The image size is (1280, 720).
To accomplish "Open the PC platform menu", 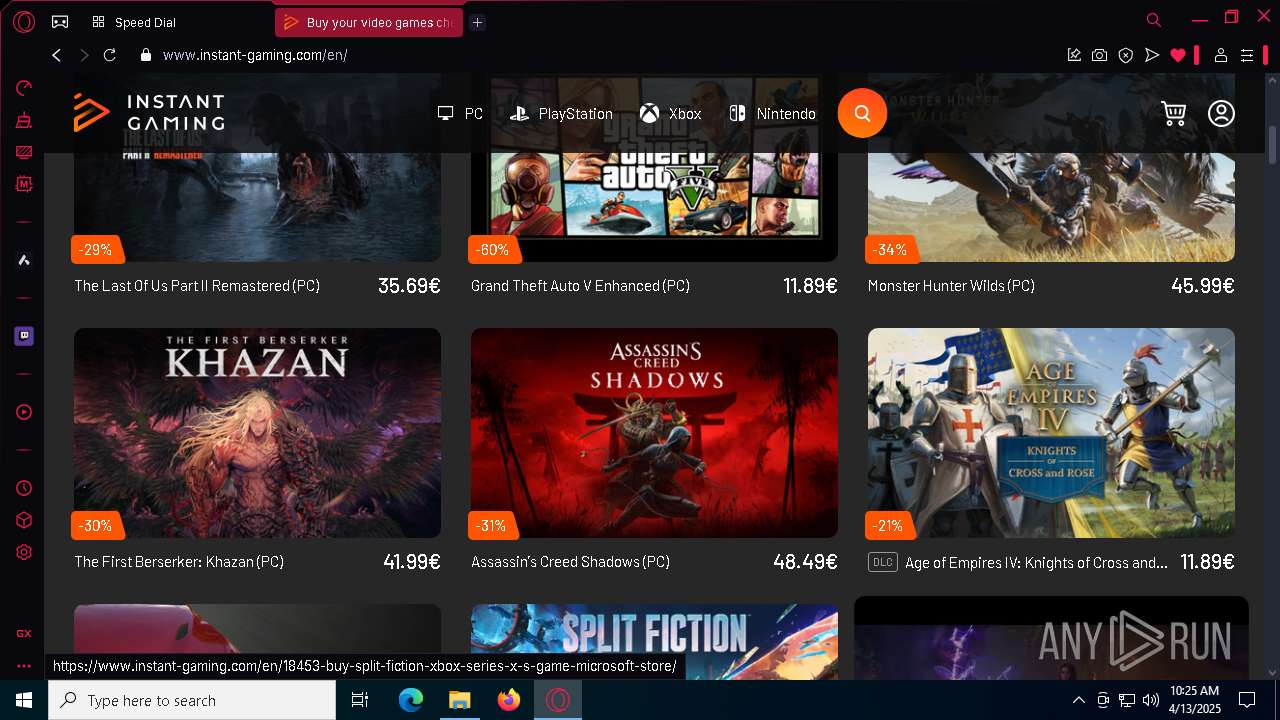I will (461, 114).
